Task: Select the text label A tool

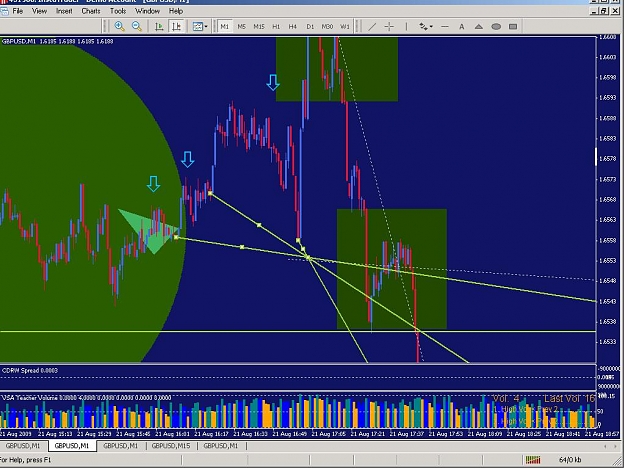Action: pyautogui.click(x=462, y=26)
